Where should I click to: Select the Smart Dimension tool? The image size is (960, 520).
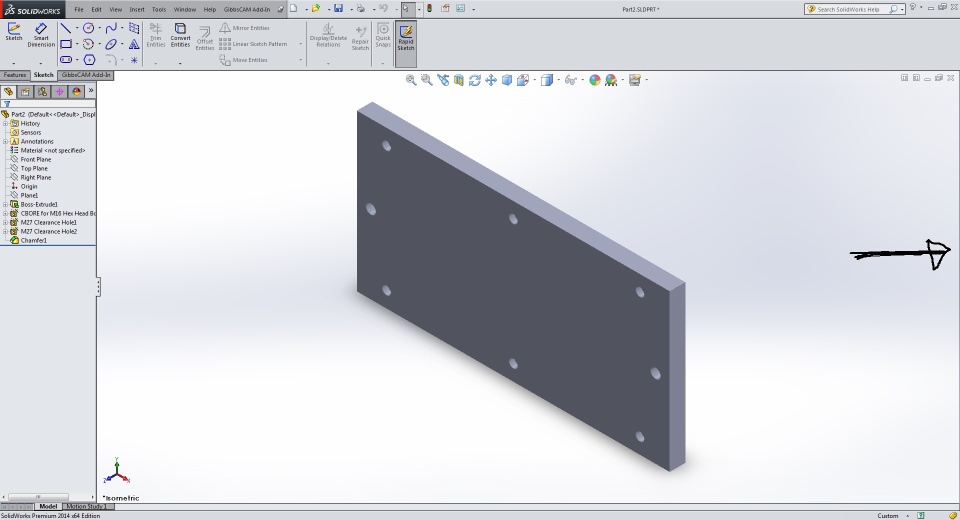[41, 34]
